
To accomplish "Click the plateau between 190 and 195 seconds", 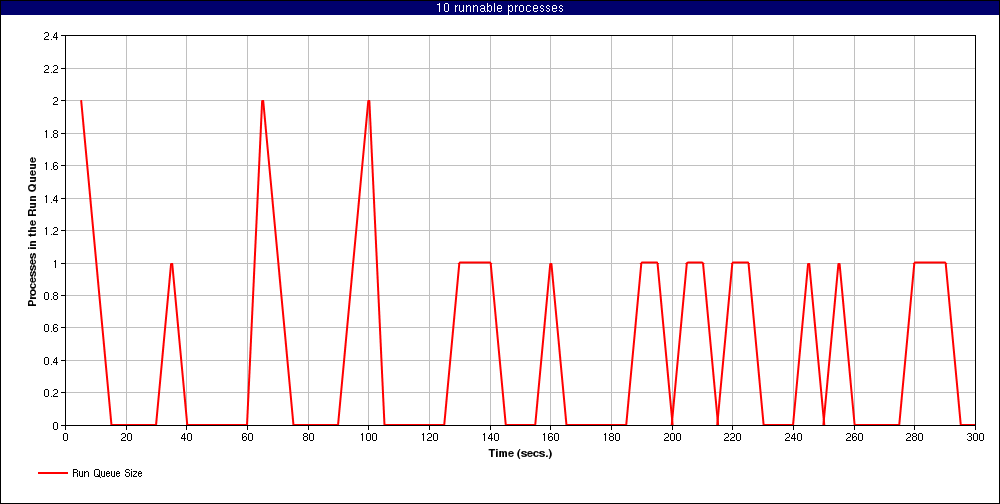I will (649, 262).
